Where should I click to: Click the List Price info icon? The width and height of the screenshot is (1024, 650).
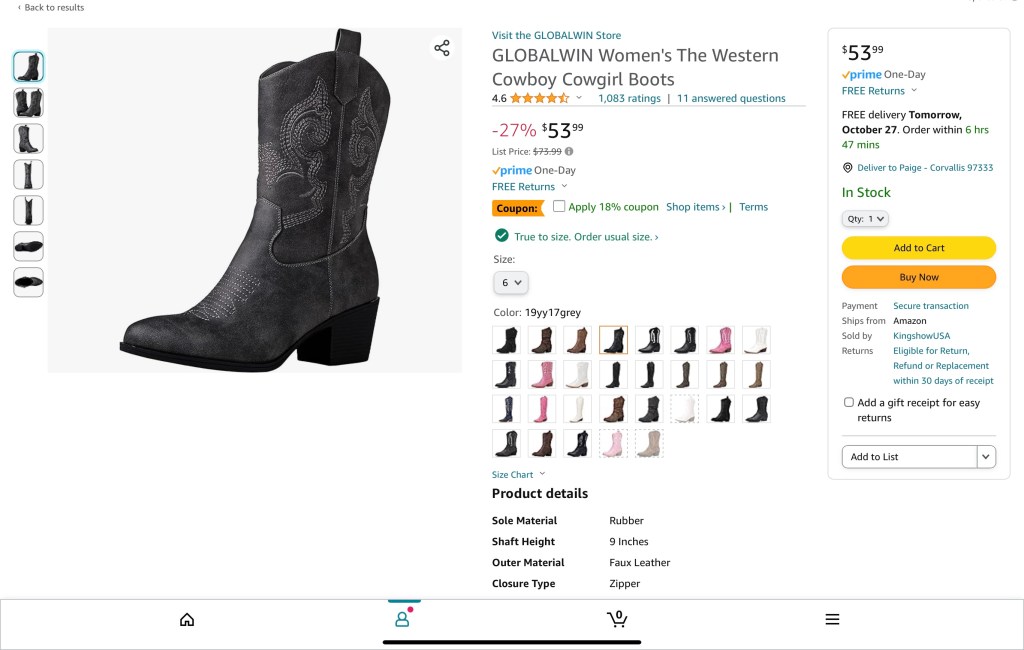click(569, 152)
